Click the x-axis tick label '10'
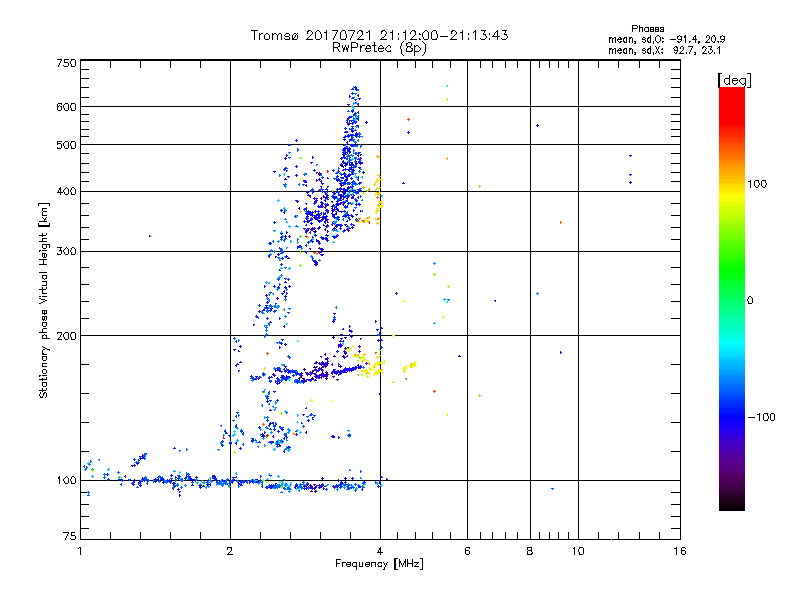 (578, 551)
